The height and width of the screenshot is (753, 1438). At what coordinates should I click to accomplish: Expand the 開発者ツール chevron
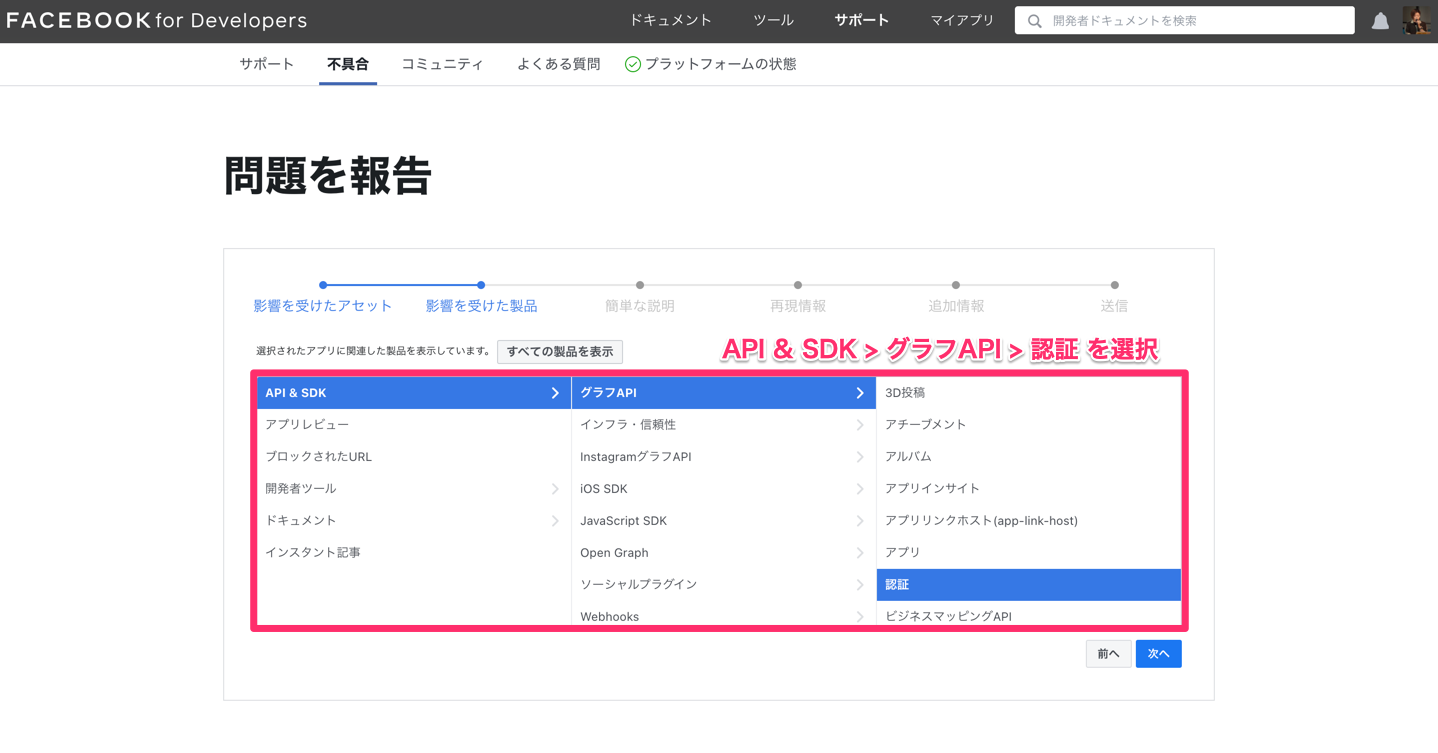pyautogui.click(x=555, y=489)
